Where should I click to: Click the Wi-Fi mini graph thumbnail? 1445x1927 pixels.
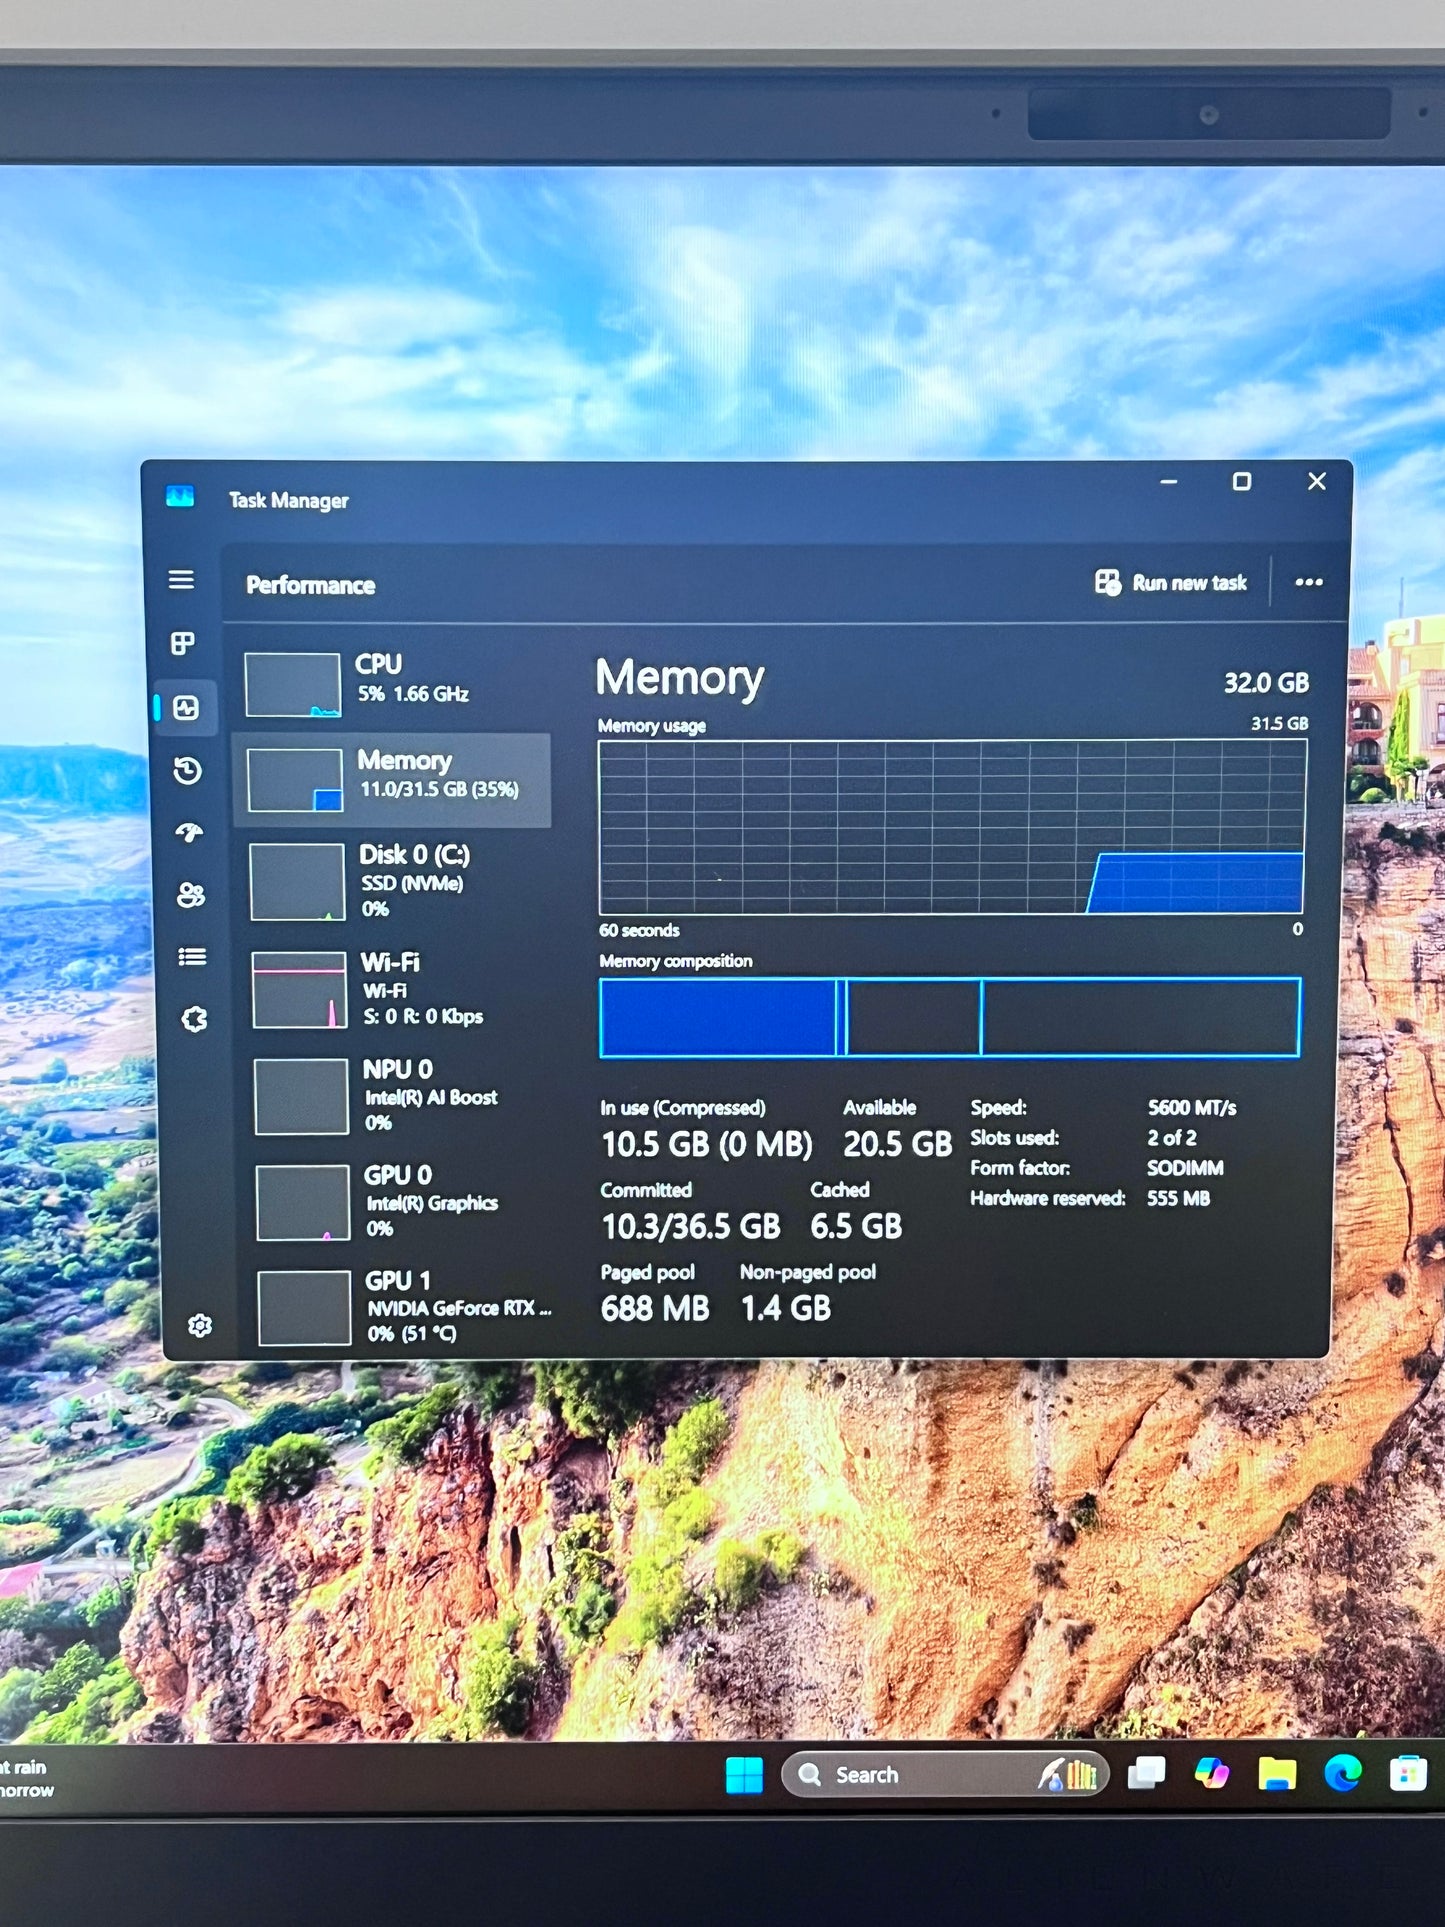(299, 990)
